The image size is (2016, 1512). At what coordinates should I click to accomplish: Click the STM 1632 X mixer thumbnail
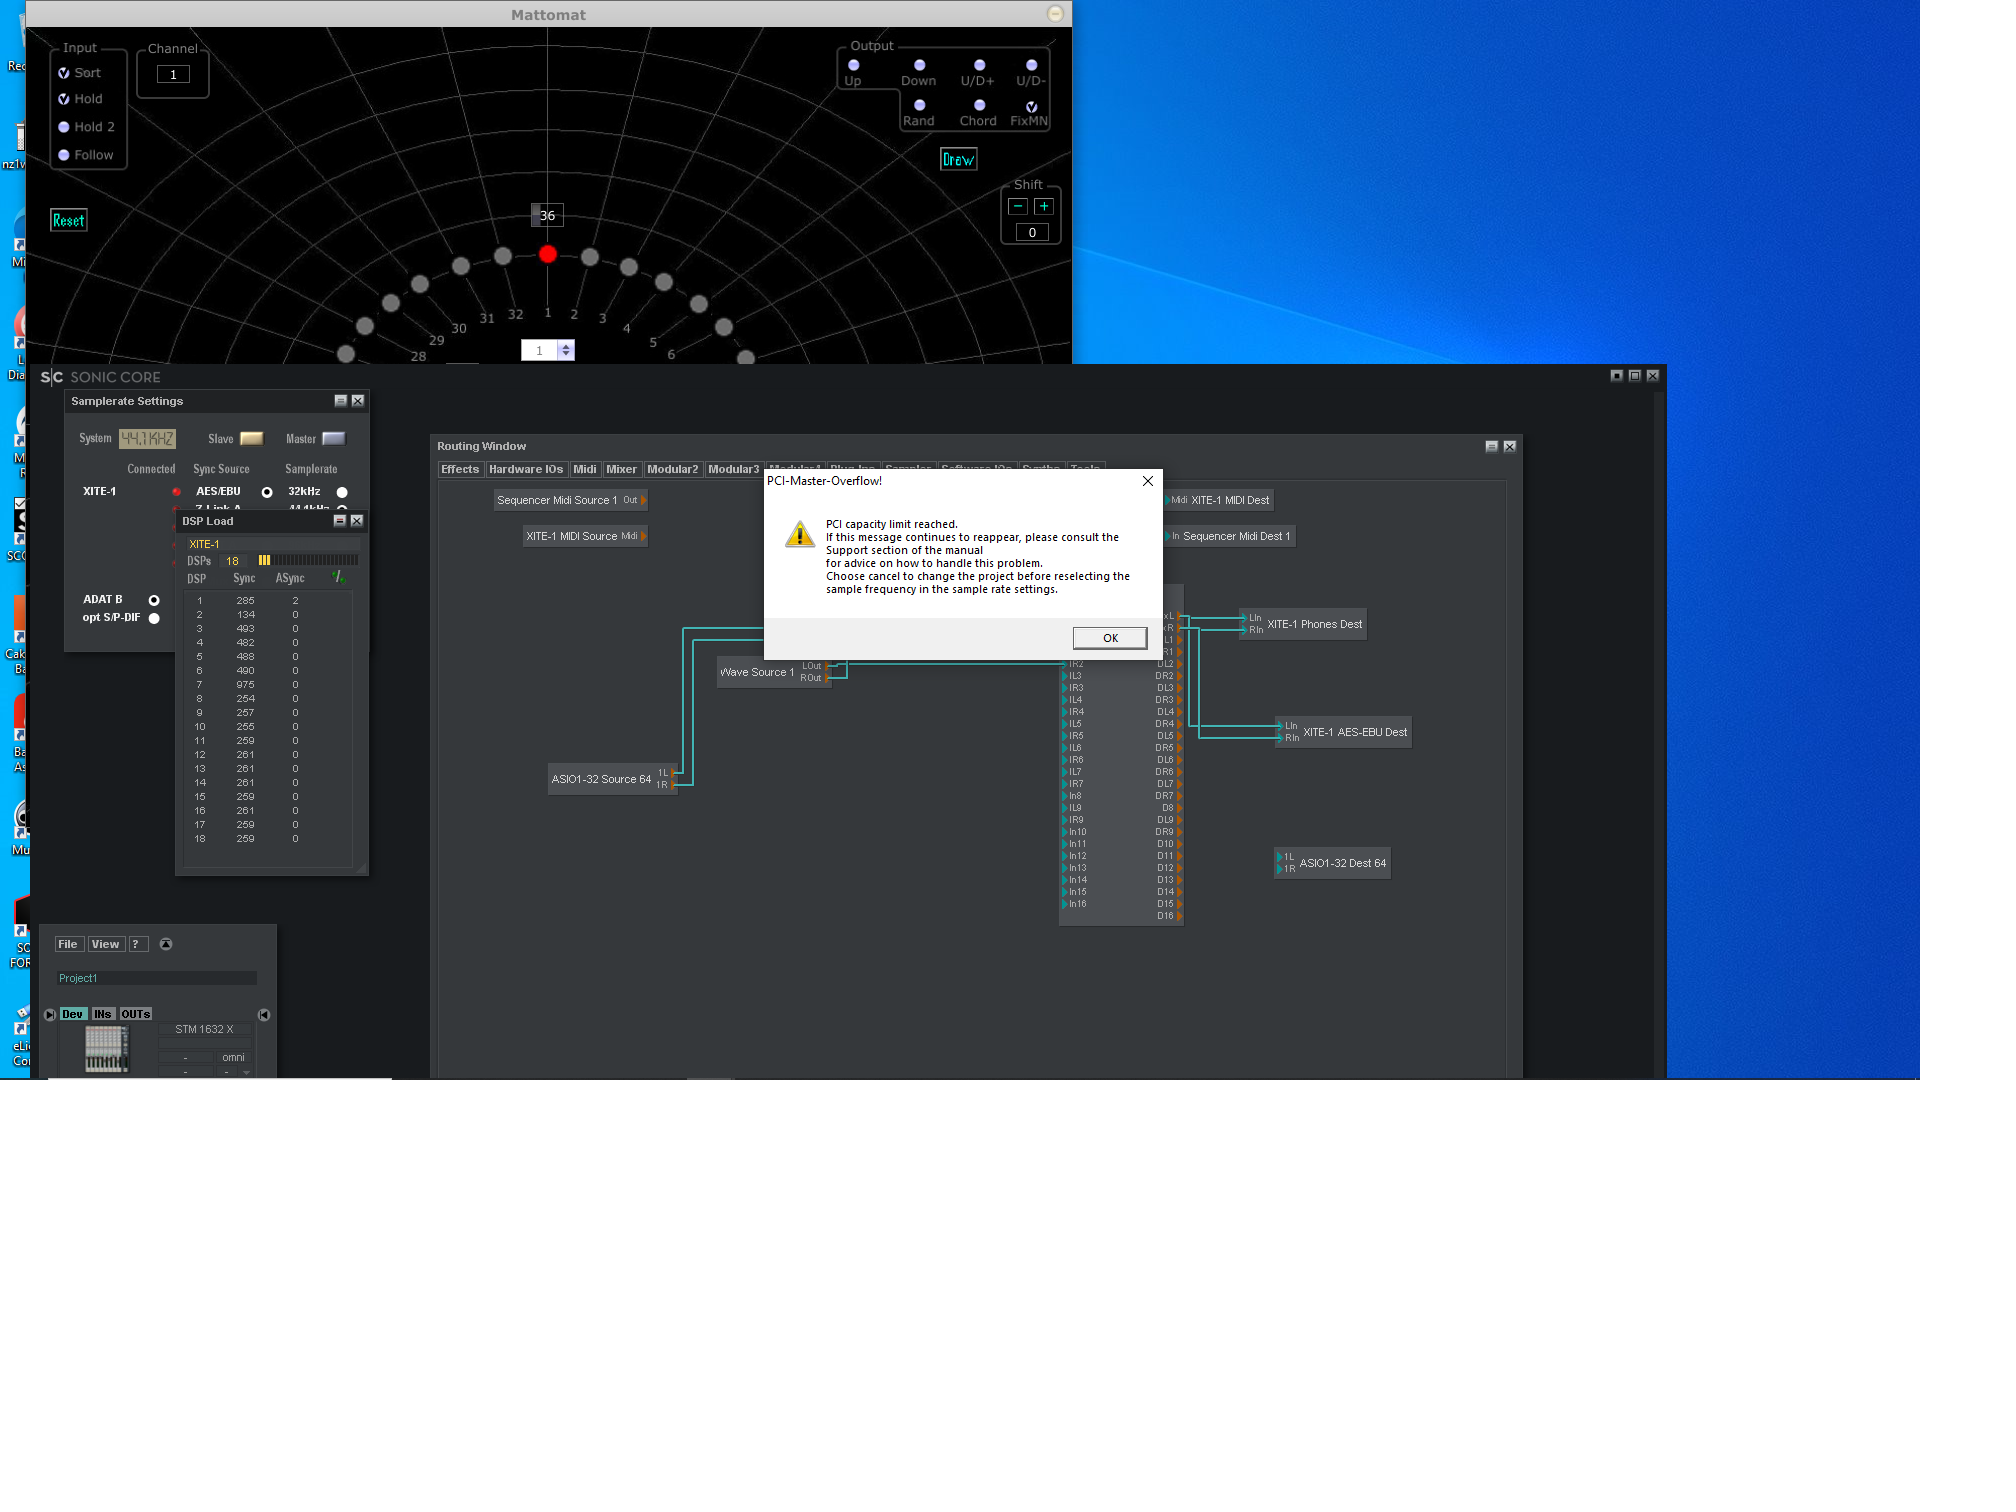tap(106, 1049)
